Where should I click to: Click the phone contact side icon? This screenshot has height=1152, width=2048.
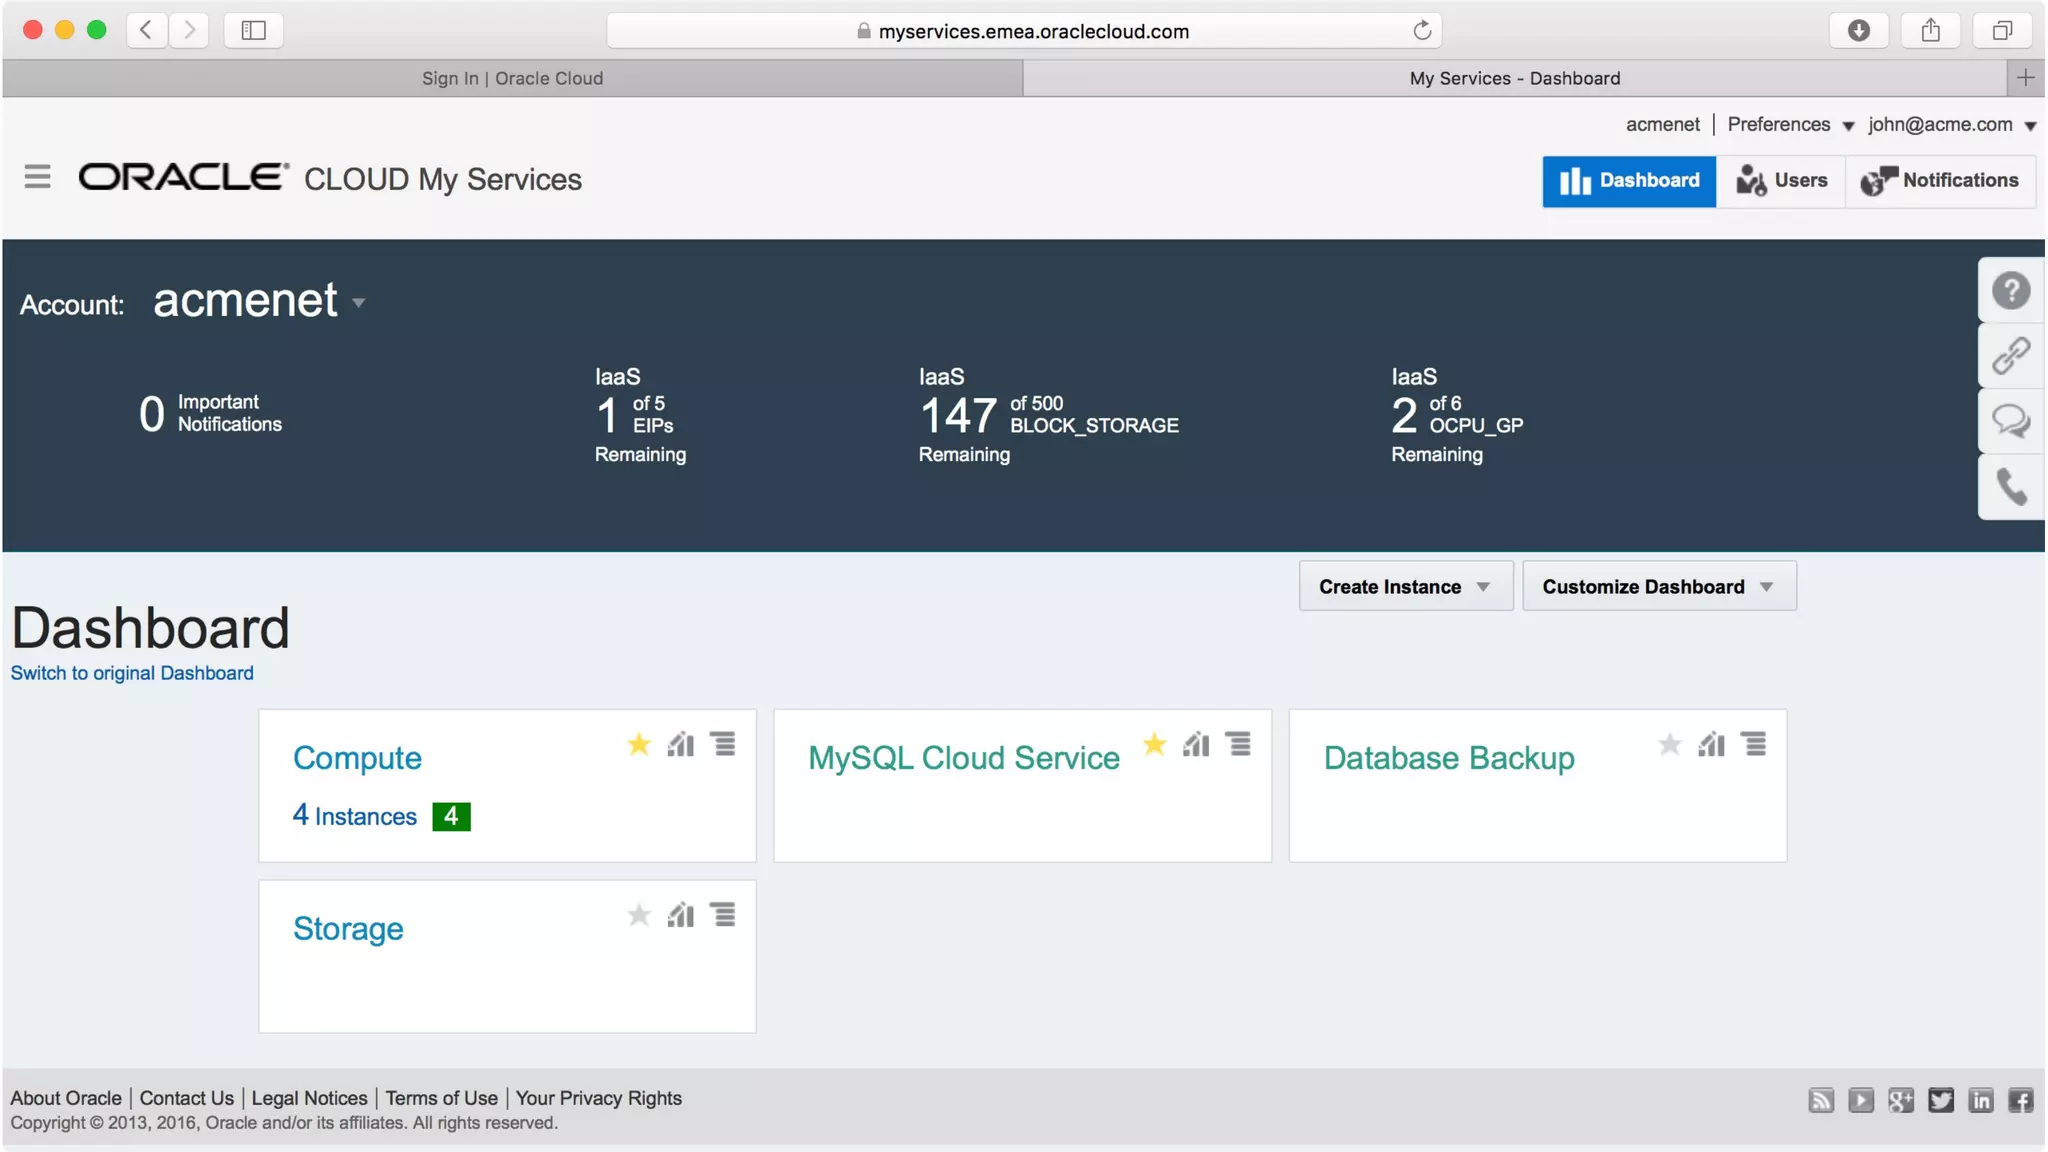tap(2010, 487)
